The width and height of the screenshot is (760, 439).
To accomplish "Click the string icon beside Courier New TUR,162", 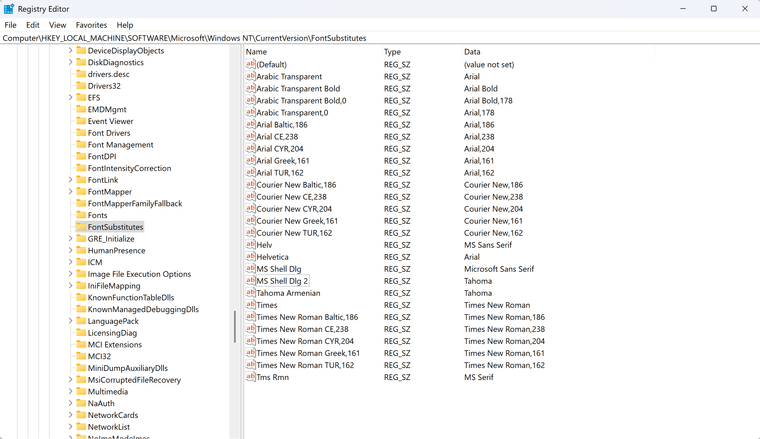I will tap(251, 233).
